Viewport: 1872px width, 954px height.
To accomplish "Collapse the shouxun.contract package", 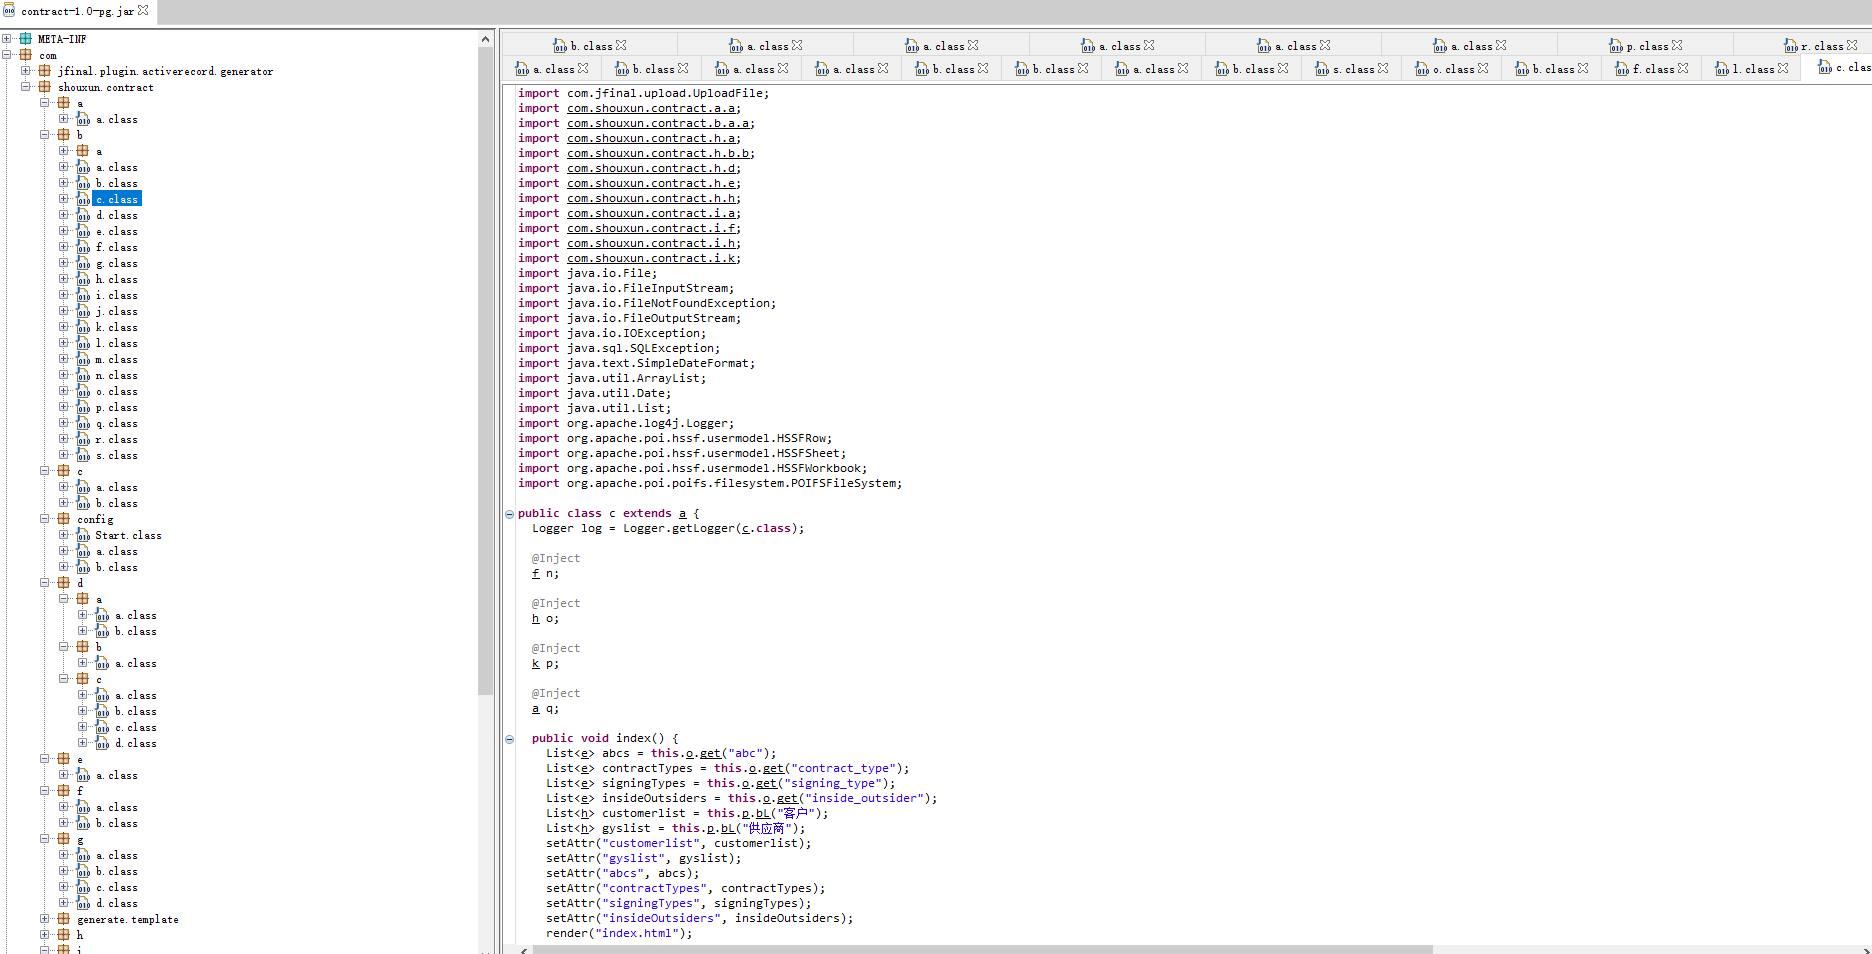I will (26, 87).
